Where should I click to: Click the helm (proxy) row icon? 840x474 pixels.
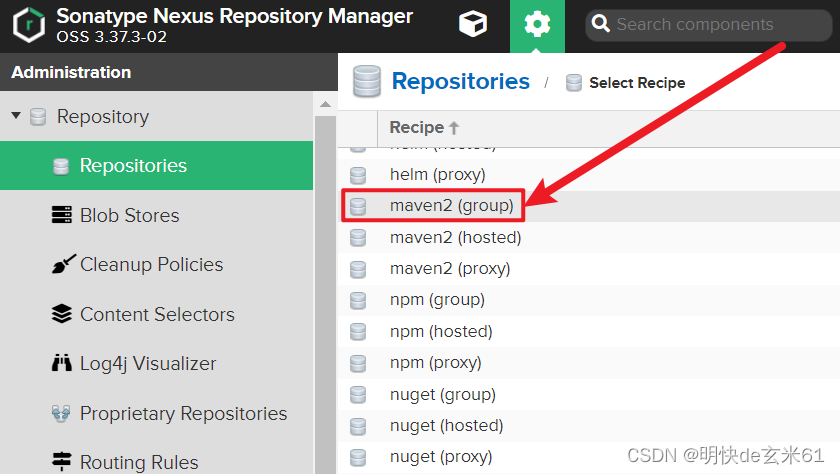(358, 175)
